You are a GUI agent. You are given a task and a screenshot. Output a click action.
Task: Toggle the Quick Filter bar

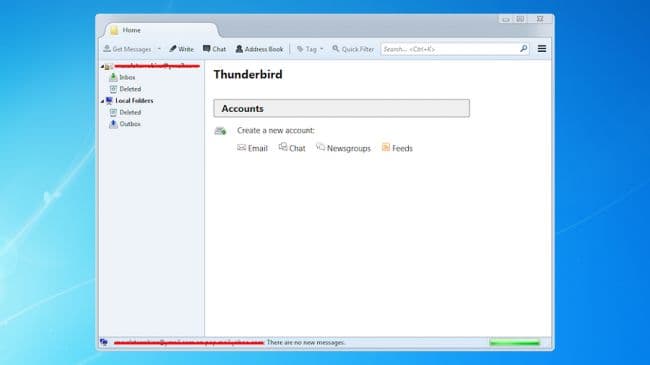pos(353,49)
